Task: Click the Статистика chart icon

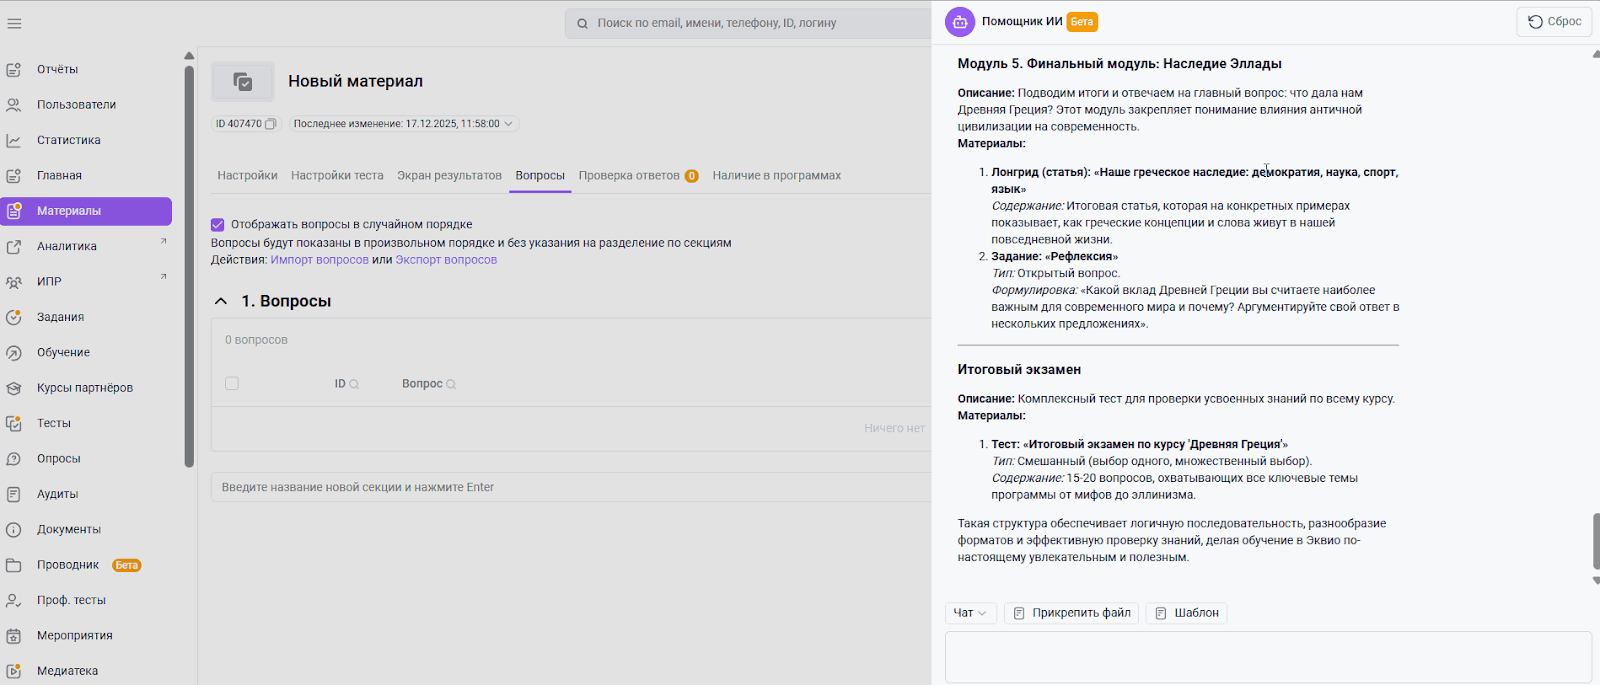Action: [x=14, y=141]
